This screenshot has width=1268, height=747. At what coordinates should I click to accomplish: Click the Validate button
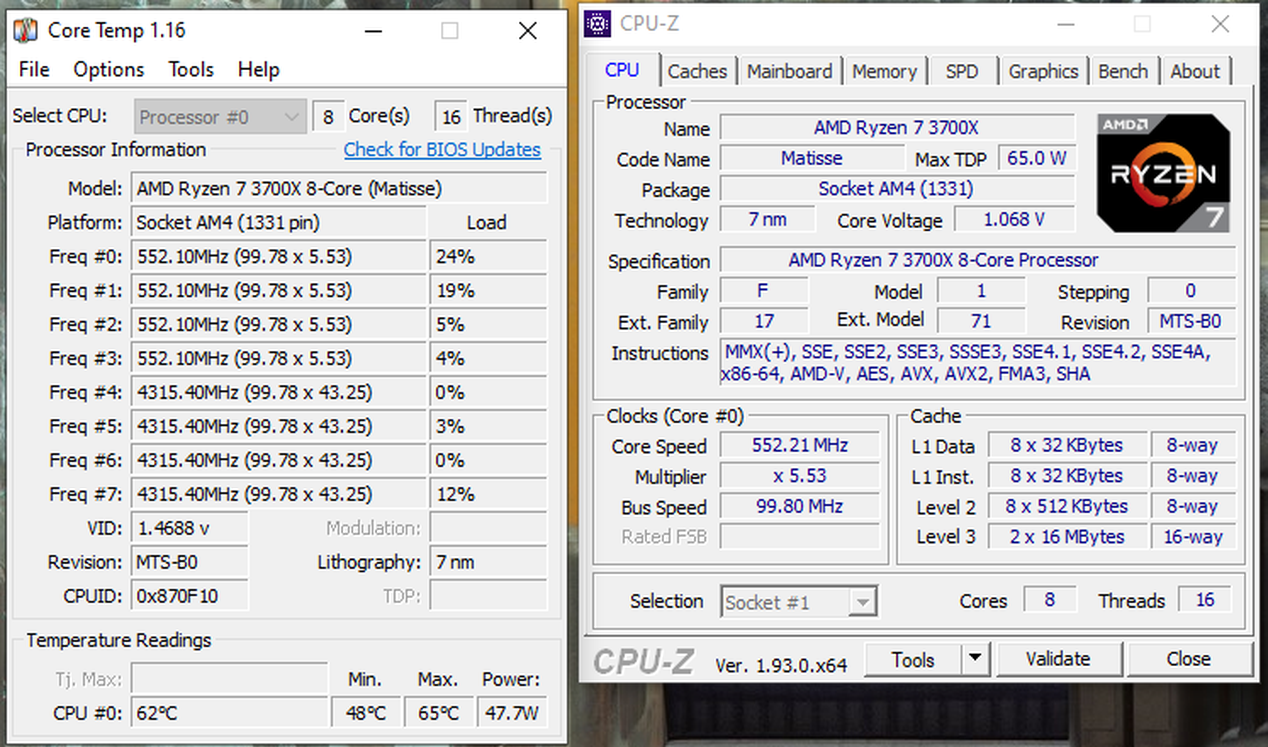coord(1058,659)
